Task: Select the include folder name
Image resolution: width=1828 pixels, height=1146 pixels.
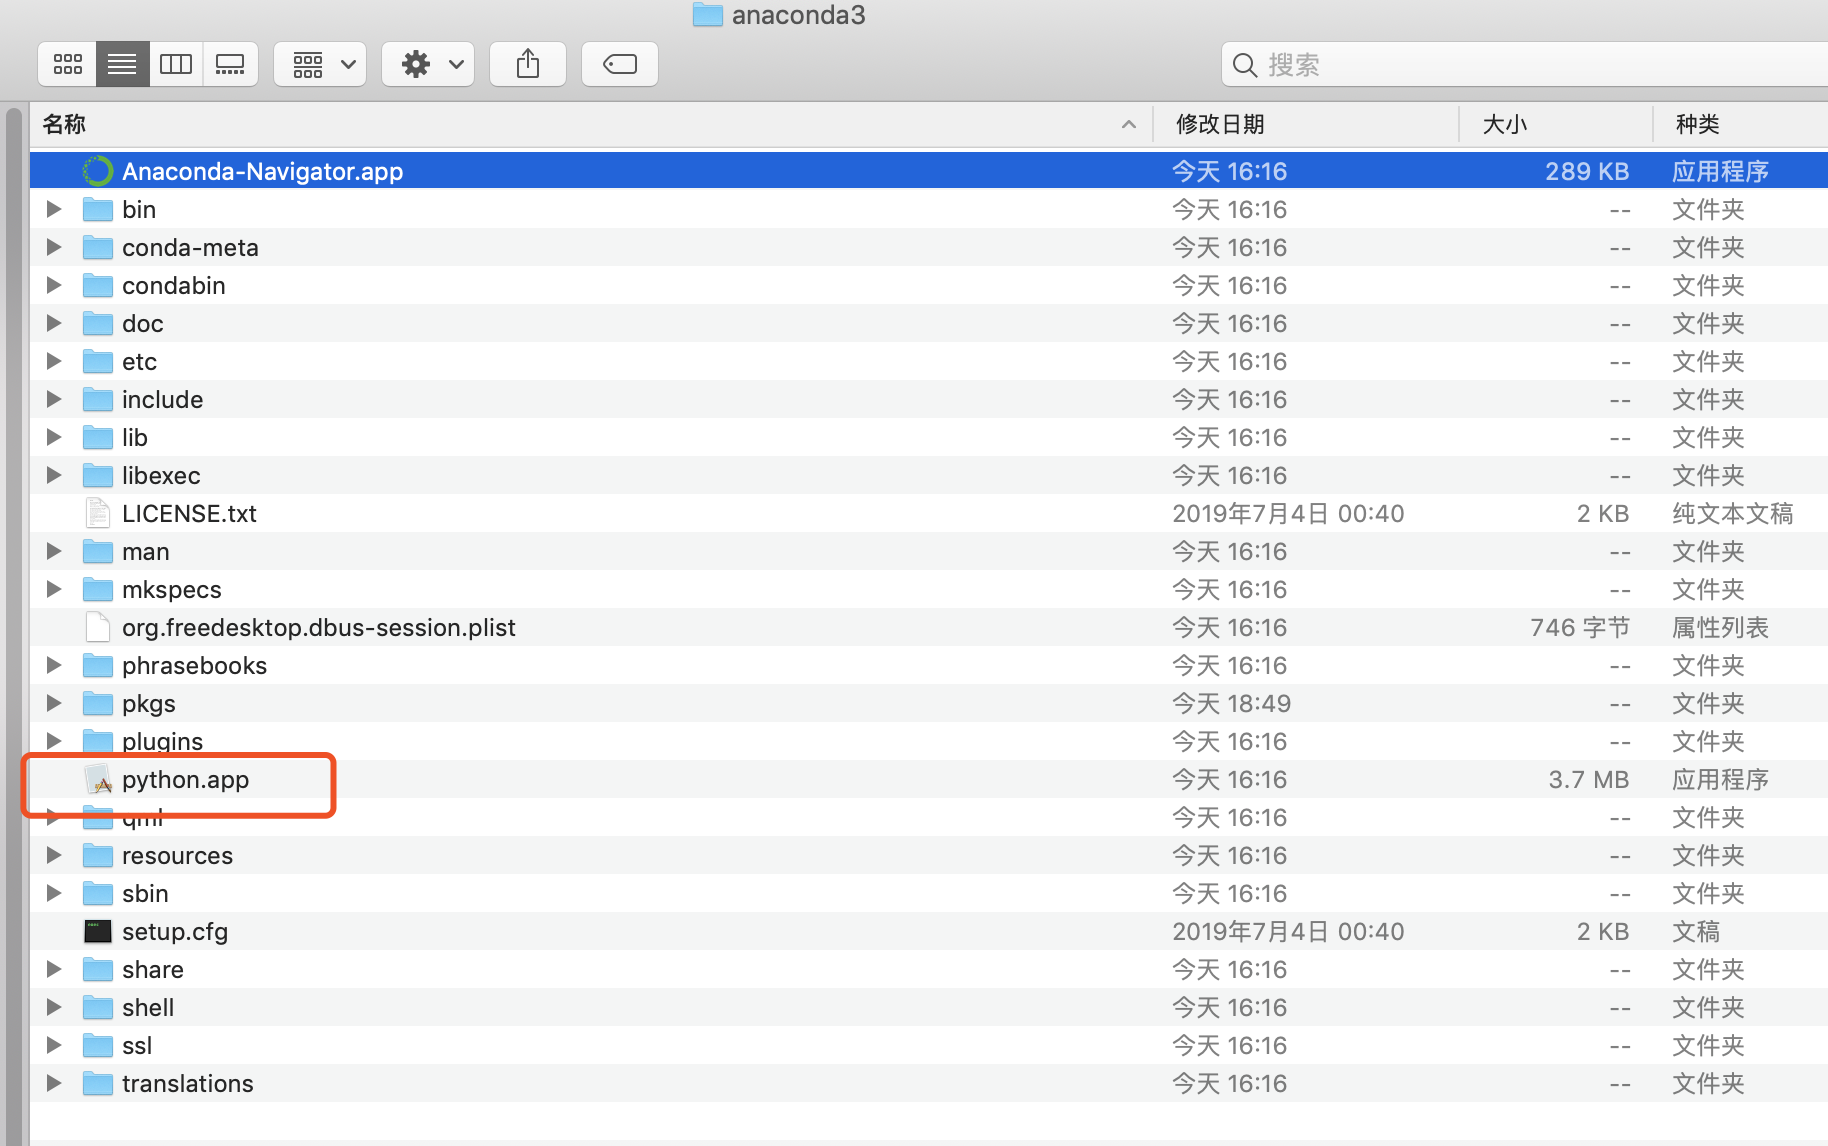Action: [x=163, y=399]
